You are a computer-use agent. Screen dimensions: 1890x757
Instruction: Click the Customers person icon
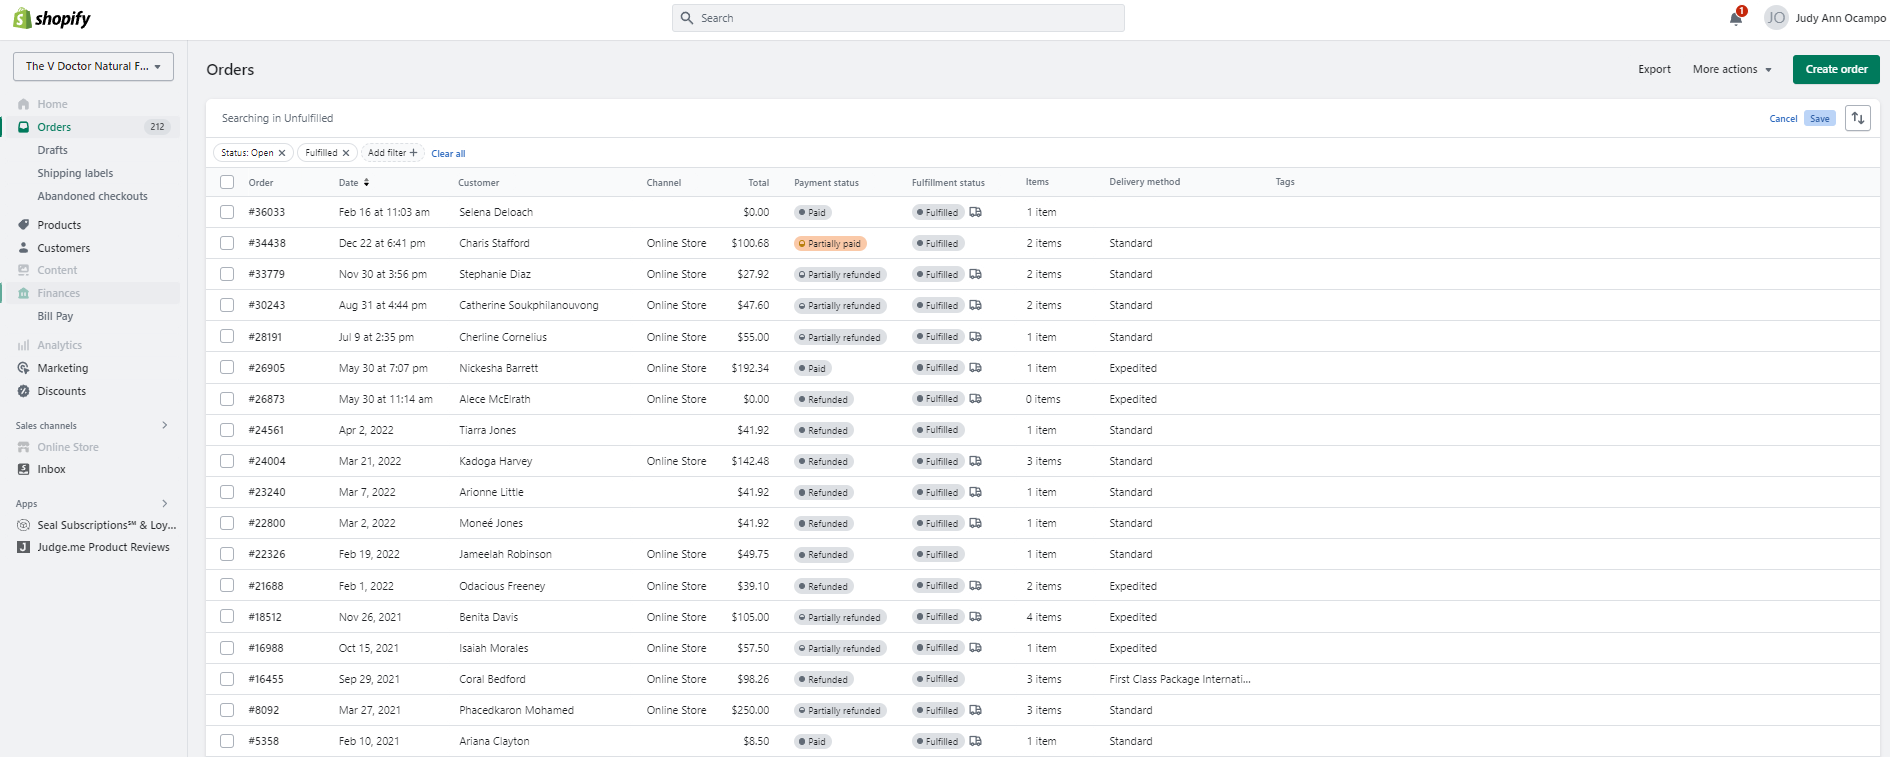[23, 248]
